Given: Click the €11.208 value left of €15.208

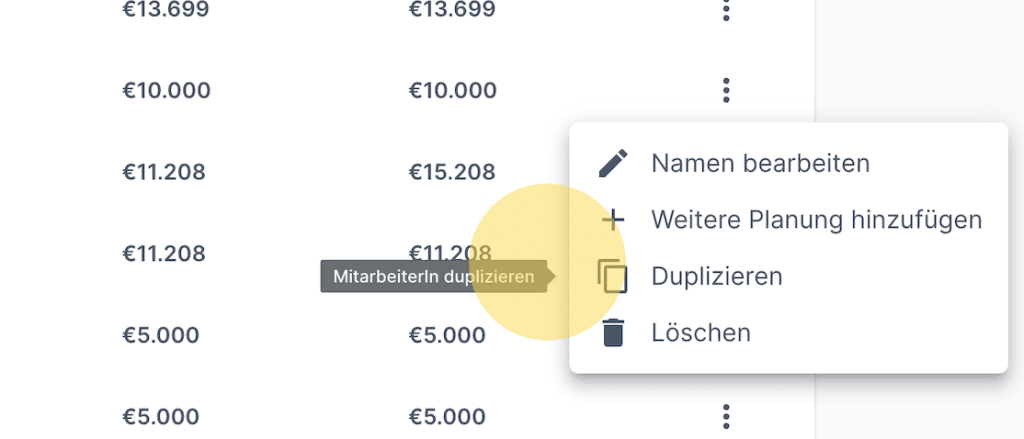Looking at the screenshot, I should click(164, 172).
